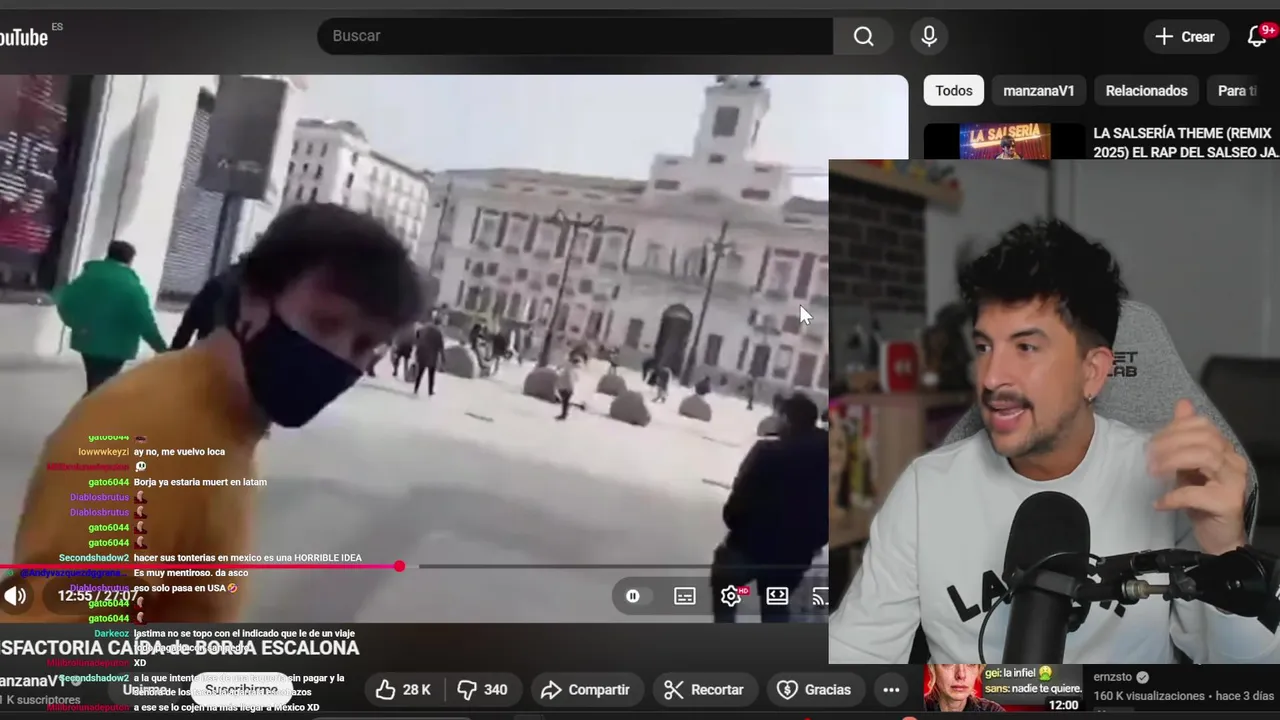This screenshot has width=1280, height=720.
Task: Seek using the red video progress bar
Action: [x=414, y=567]
